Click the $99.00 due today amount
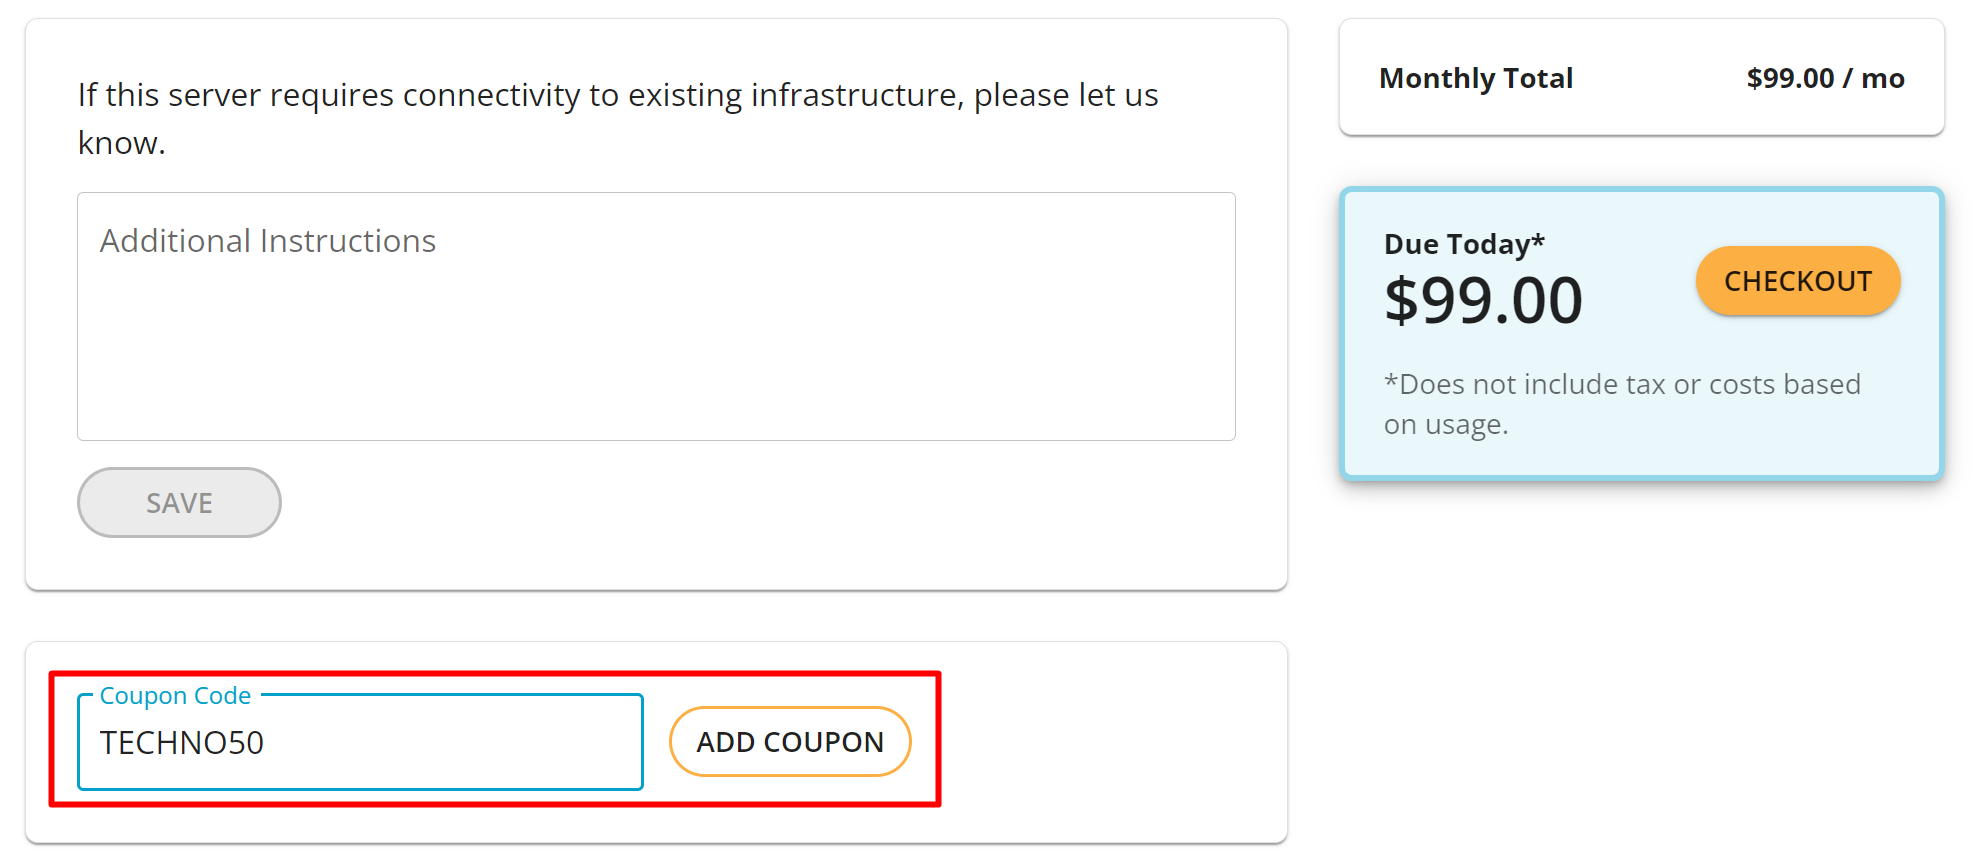The height and width of the screenshot is (864, 1973). pyautogui.click(x=1484, y=298)
